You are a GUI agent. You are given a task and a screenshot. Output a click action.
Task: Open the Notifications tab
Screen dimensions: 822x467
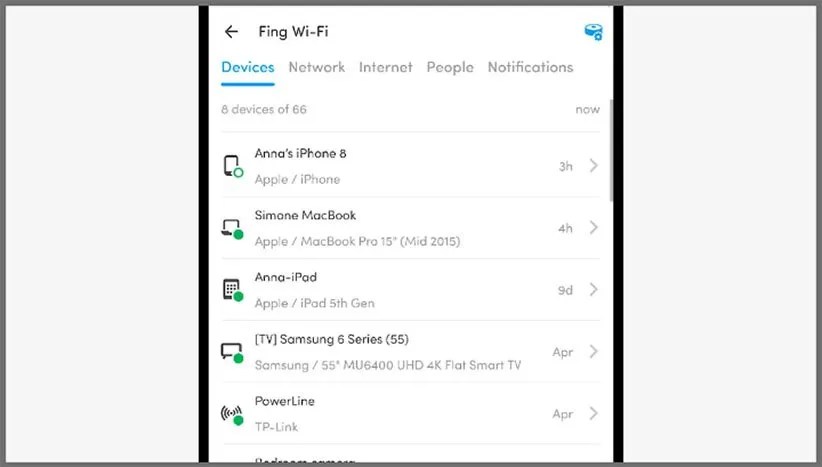(x=530, y=67)
